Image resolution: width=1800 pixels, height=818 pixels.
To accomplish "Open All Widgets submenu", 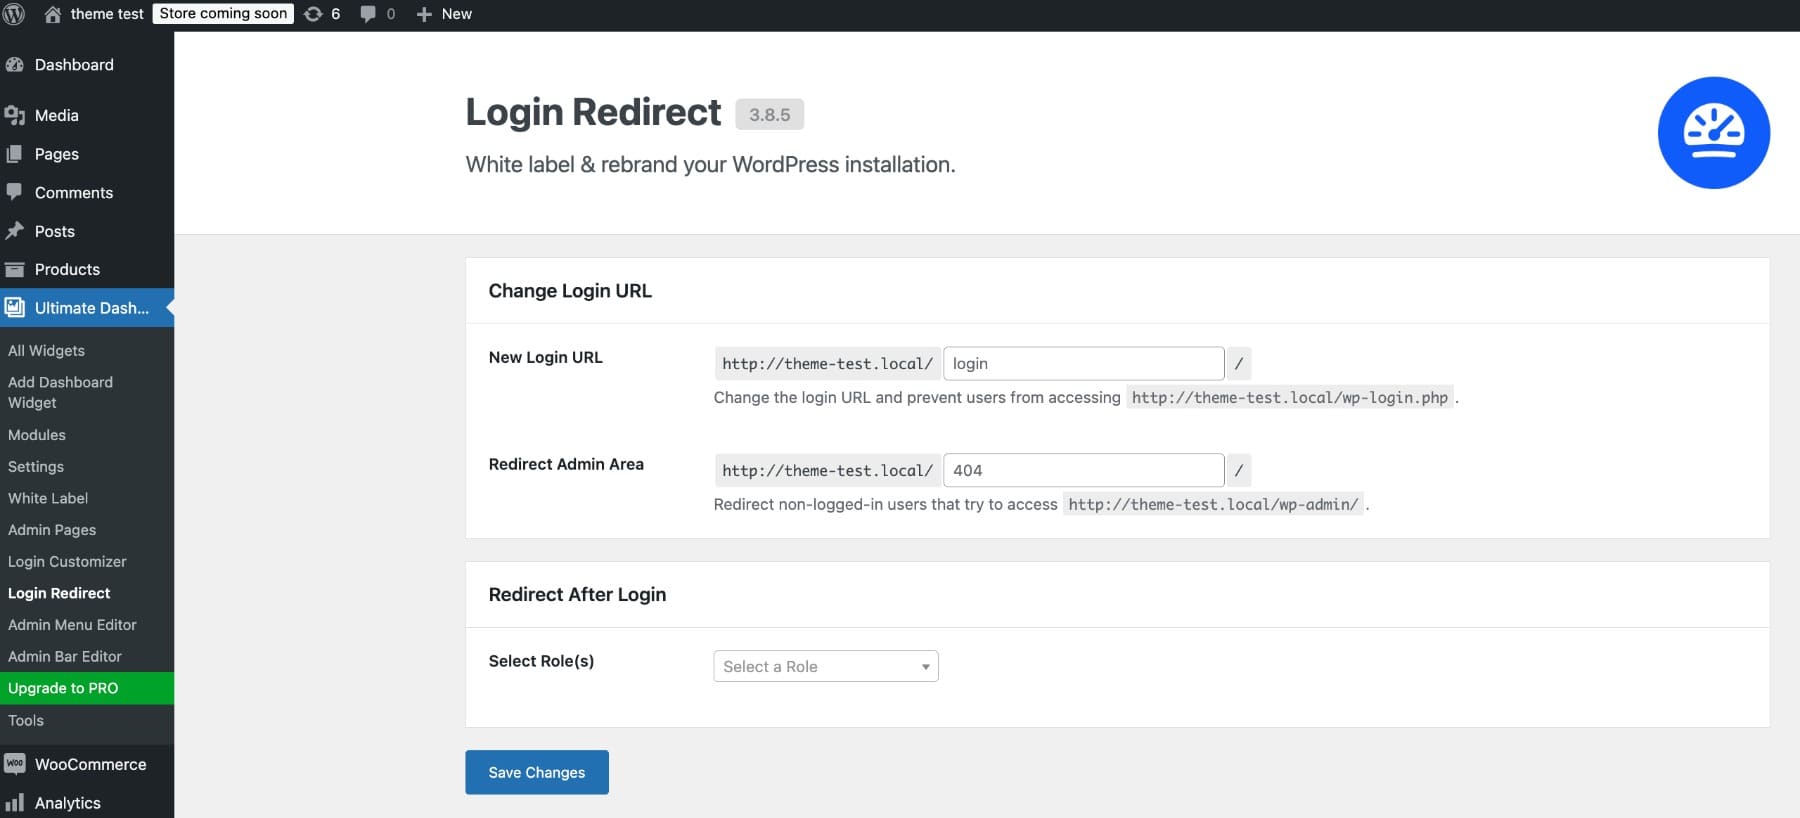I will point(46,351).
